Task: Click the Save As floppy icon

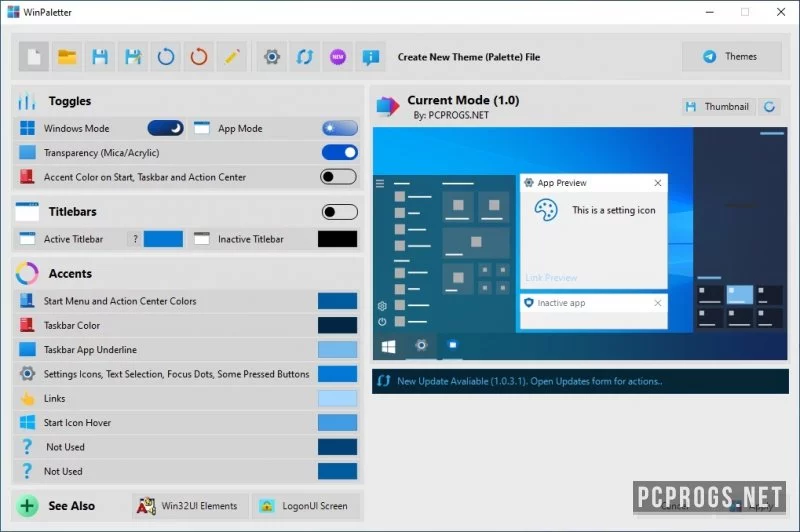Action: [x=133, y=57]
